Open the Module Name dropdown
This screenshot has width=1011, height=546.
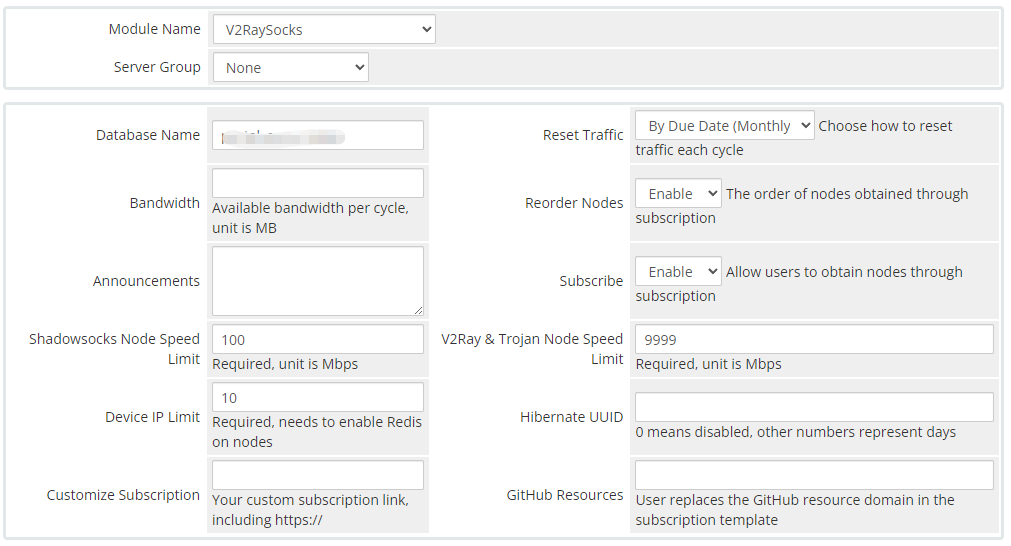pos(324,30)
